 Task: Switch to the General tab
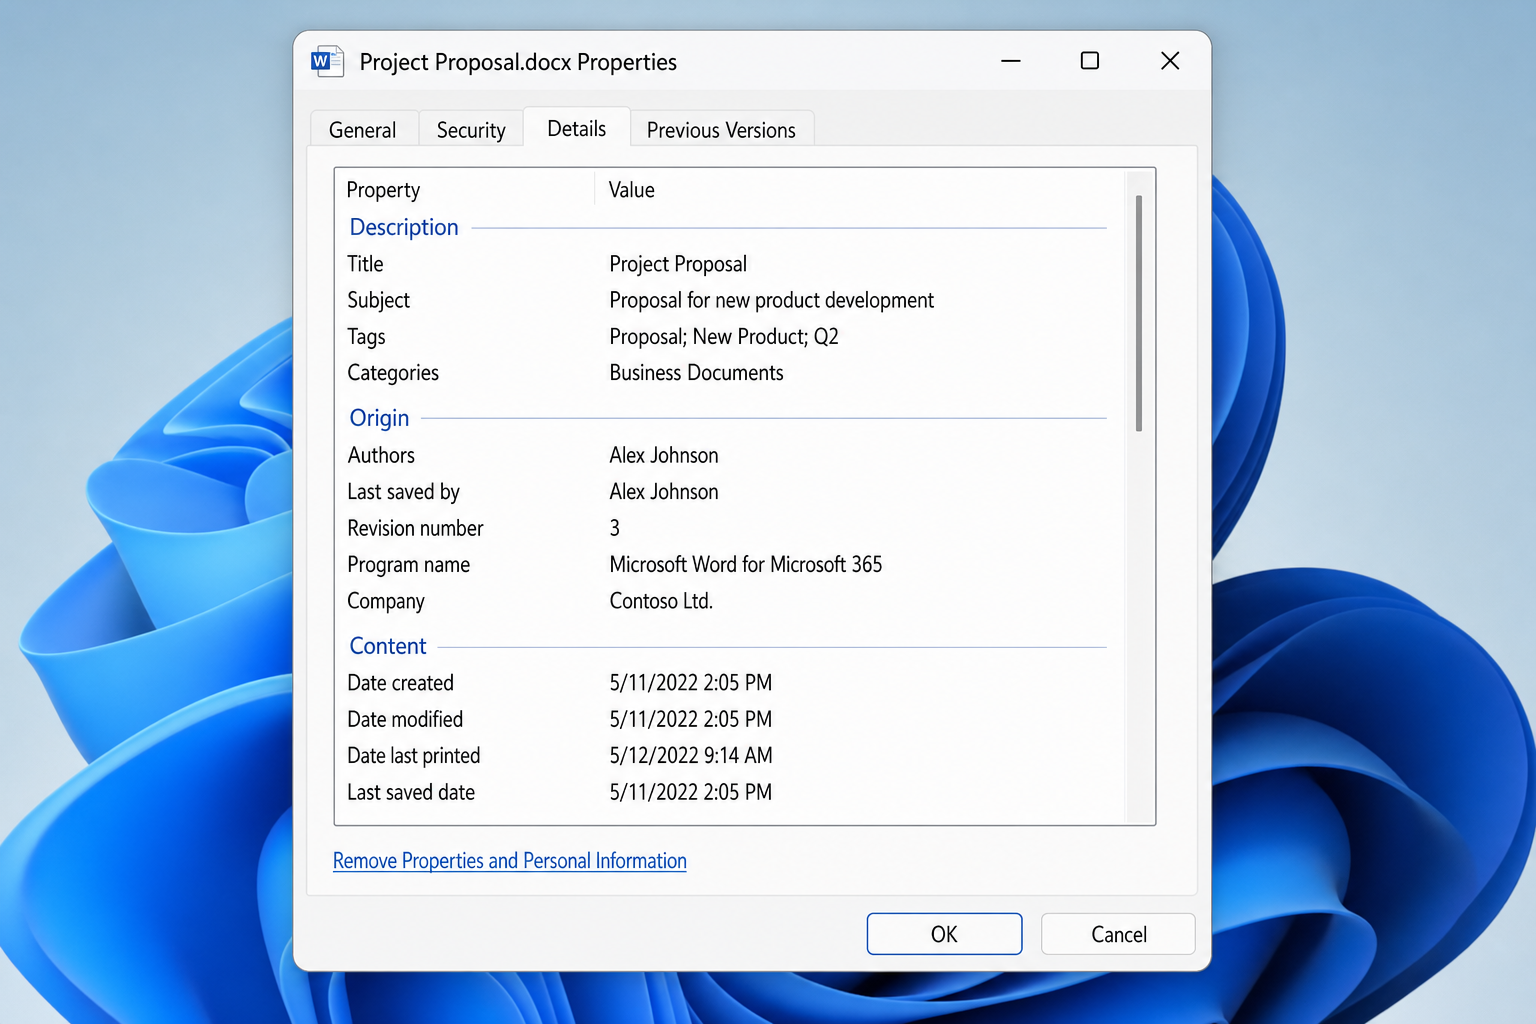coord(363,130)
